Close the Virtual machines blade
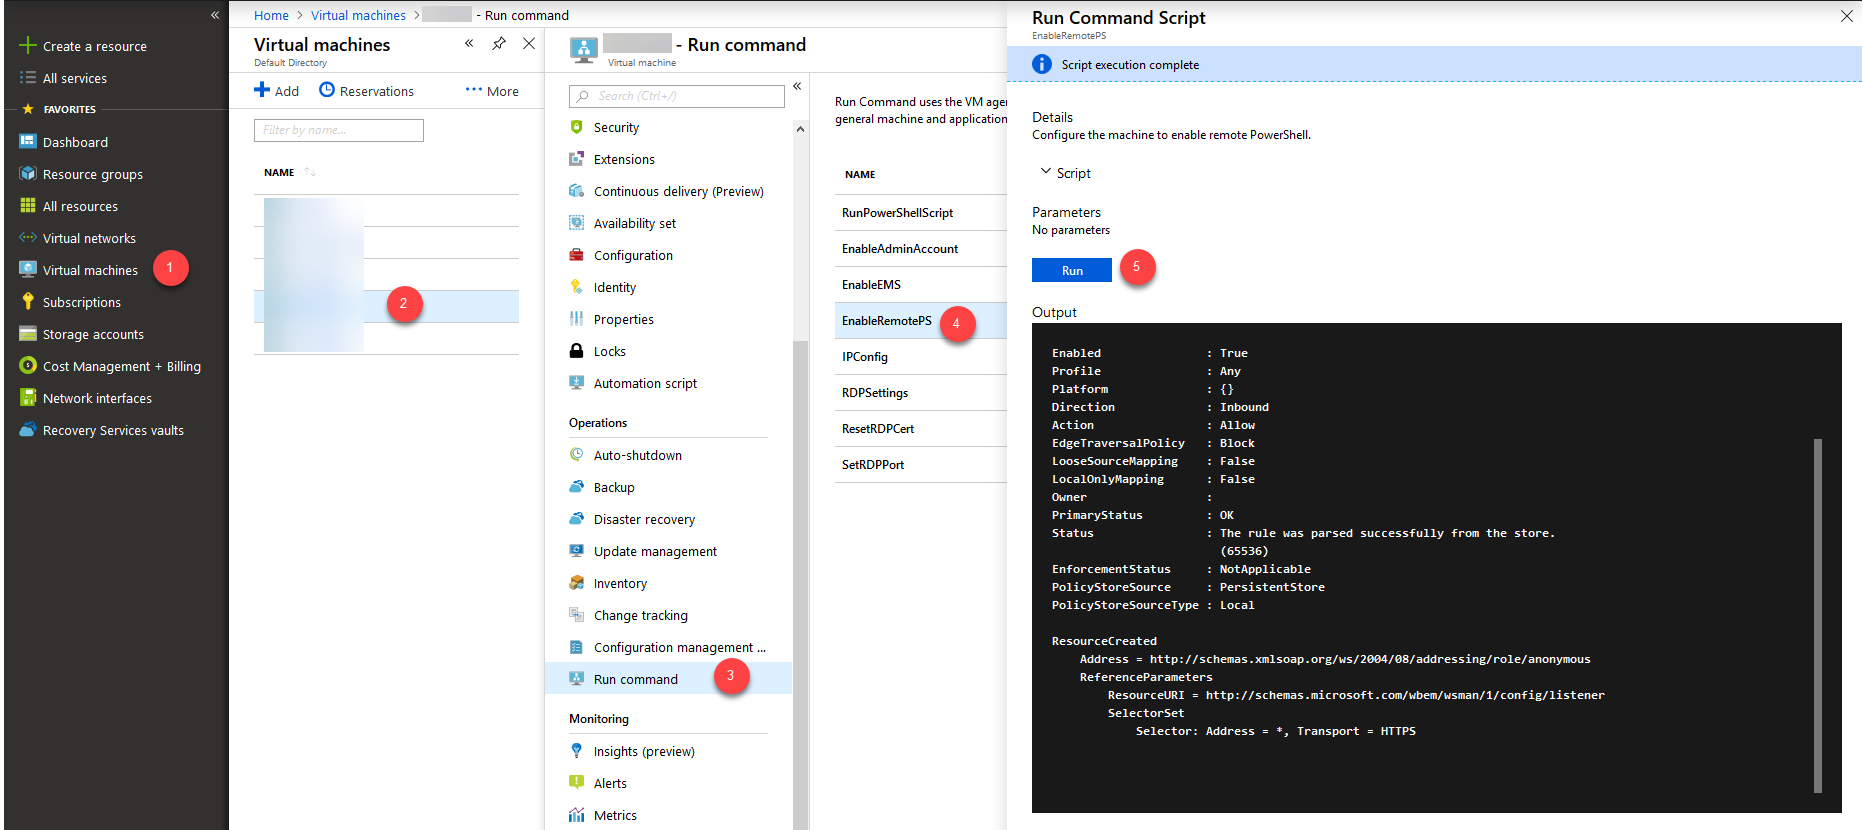Screen dimensions: 1863x830 [x=529, y=44]
